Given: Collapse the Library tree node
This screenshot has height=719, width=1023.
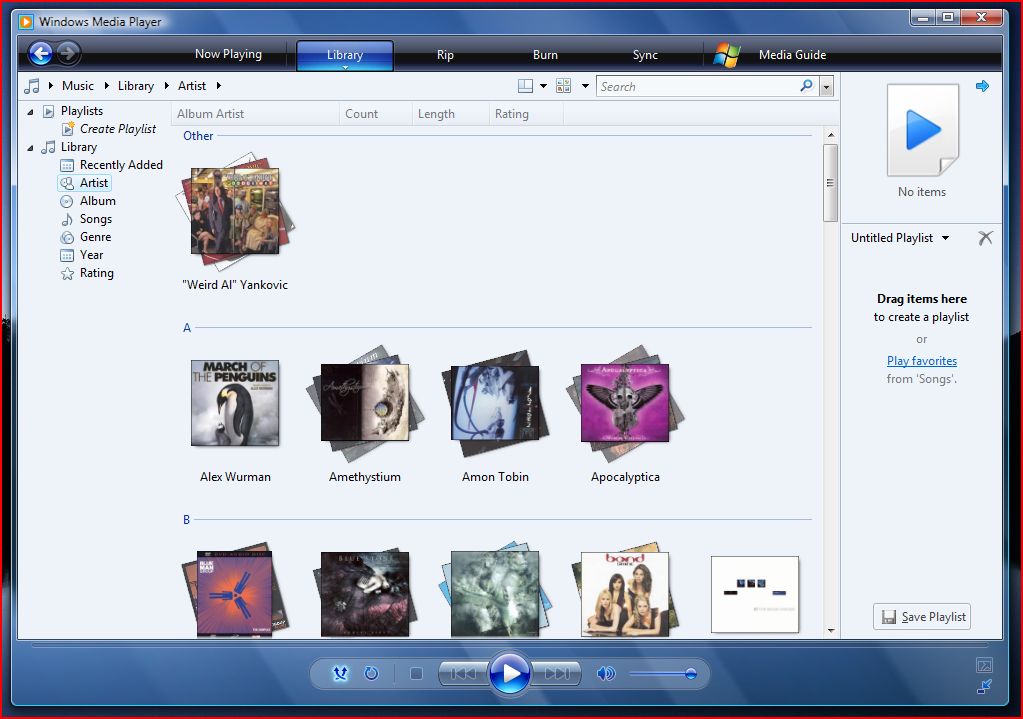Looking at the screenshot, I should click(30, 148).
